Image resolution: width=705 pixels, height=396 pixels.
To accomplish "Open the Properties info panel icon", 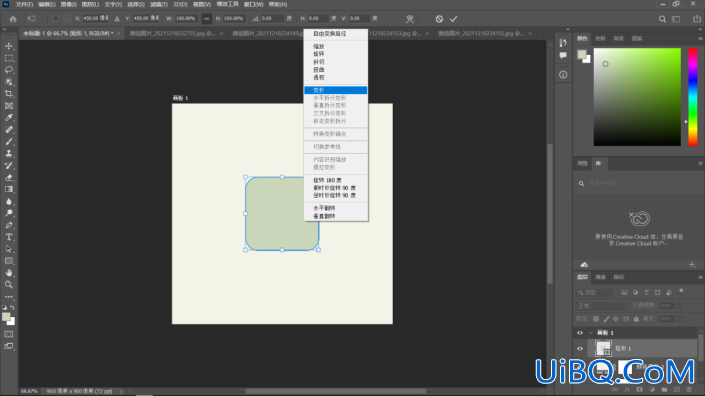I will click(x=563, y=75).
